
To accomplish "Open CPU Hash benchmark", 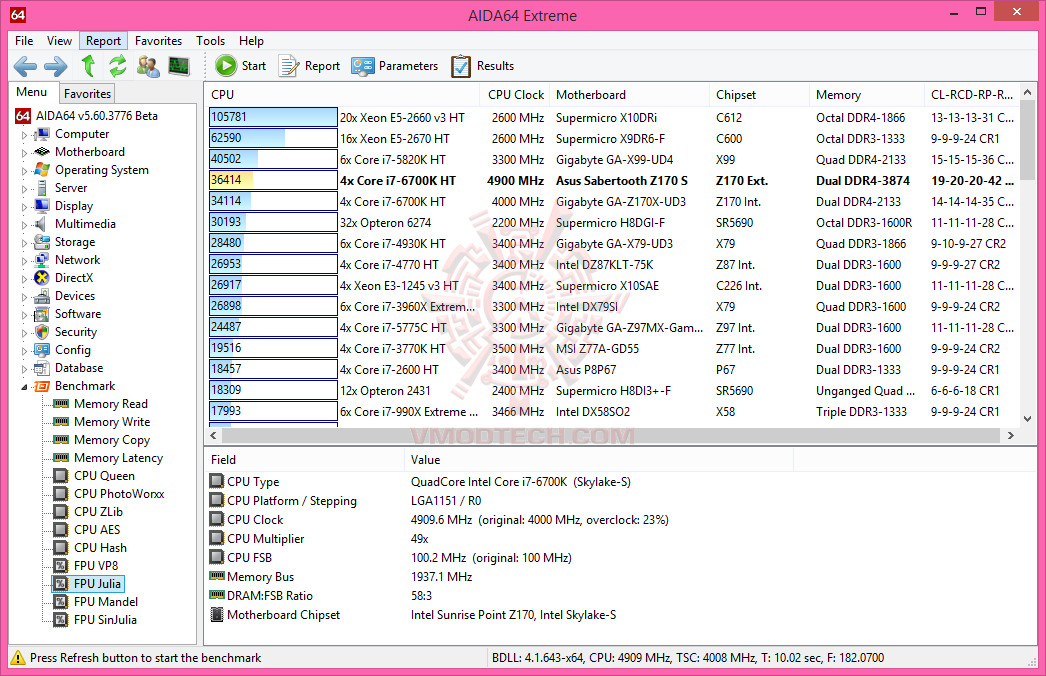I will [100, 549].
